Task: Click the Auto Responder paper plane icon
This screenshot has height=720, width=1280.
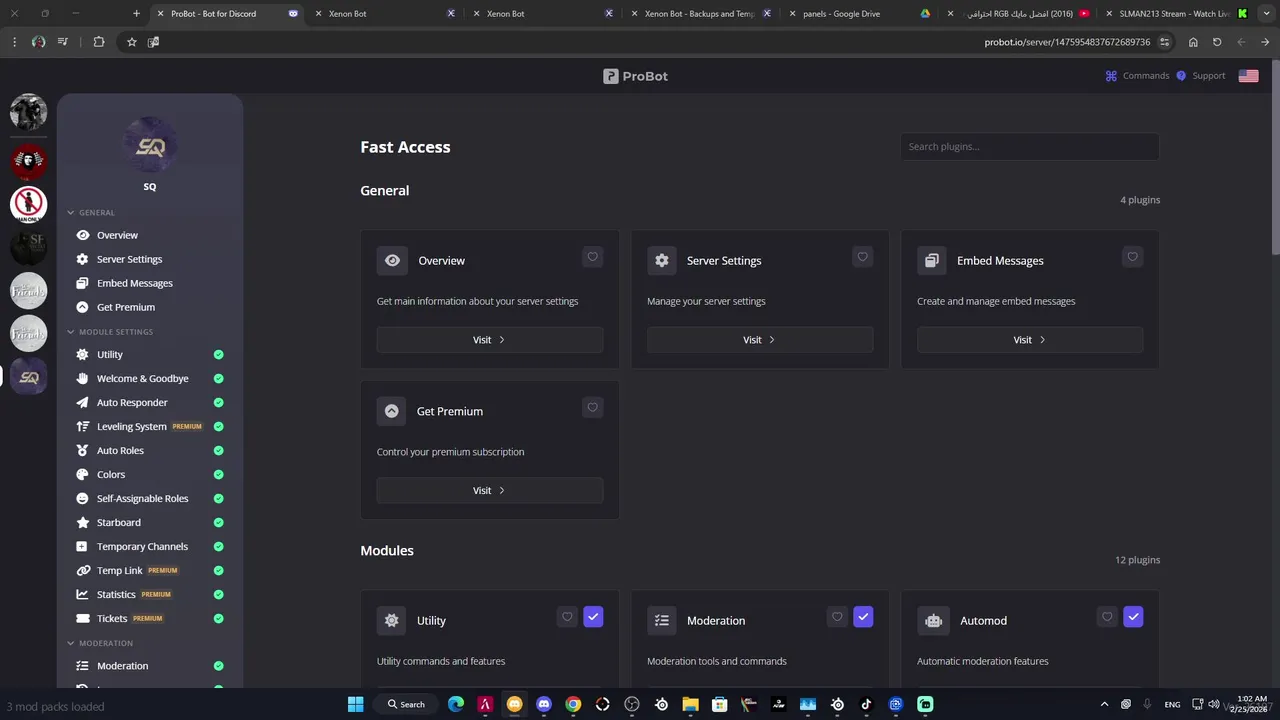Action: click(x=83, y=402)
